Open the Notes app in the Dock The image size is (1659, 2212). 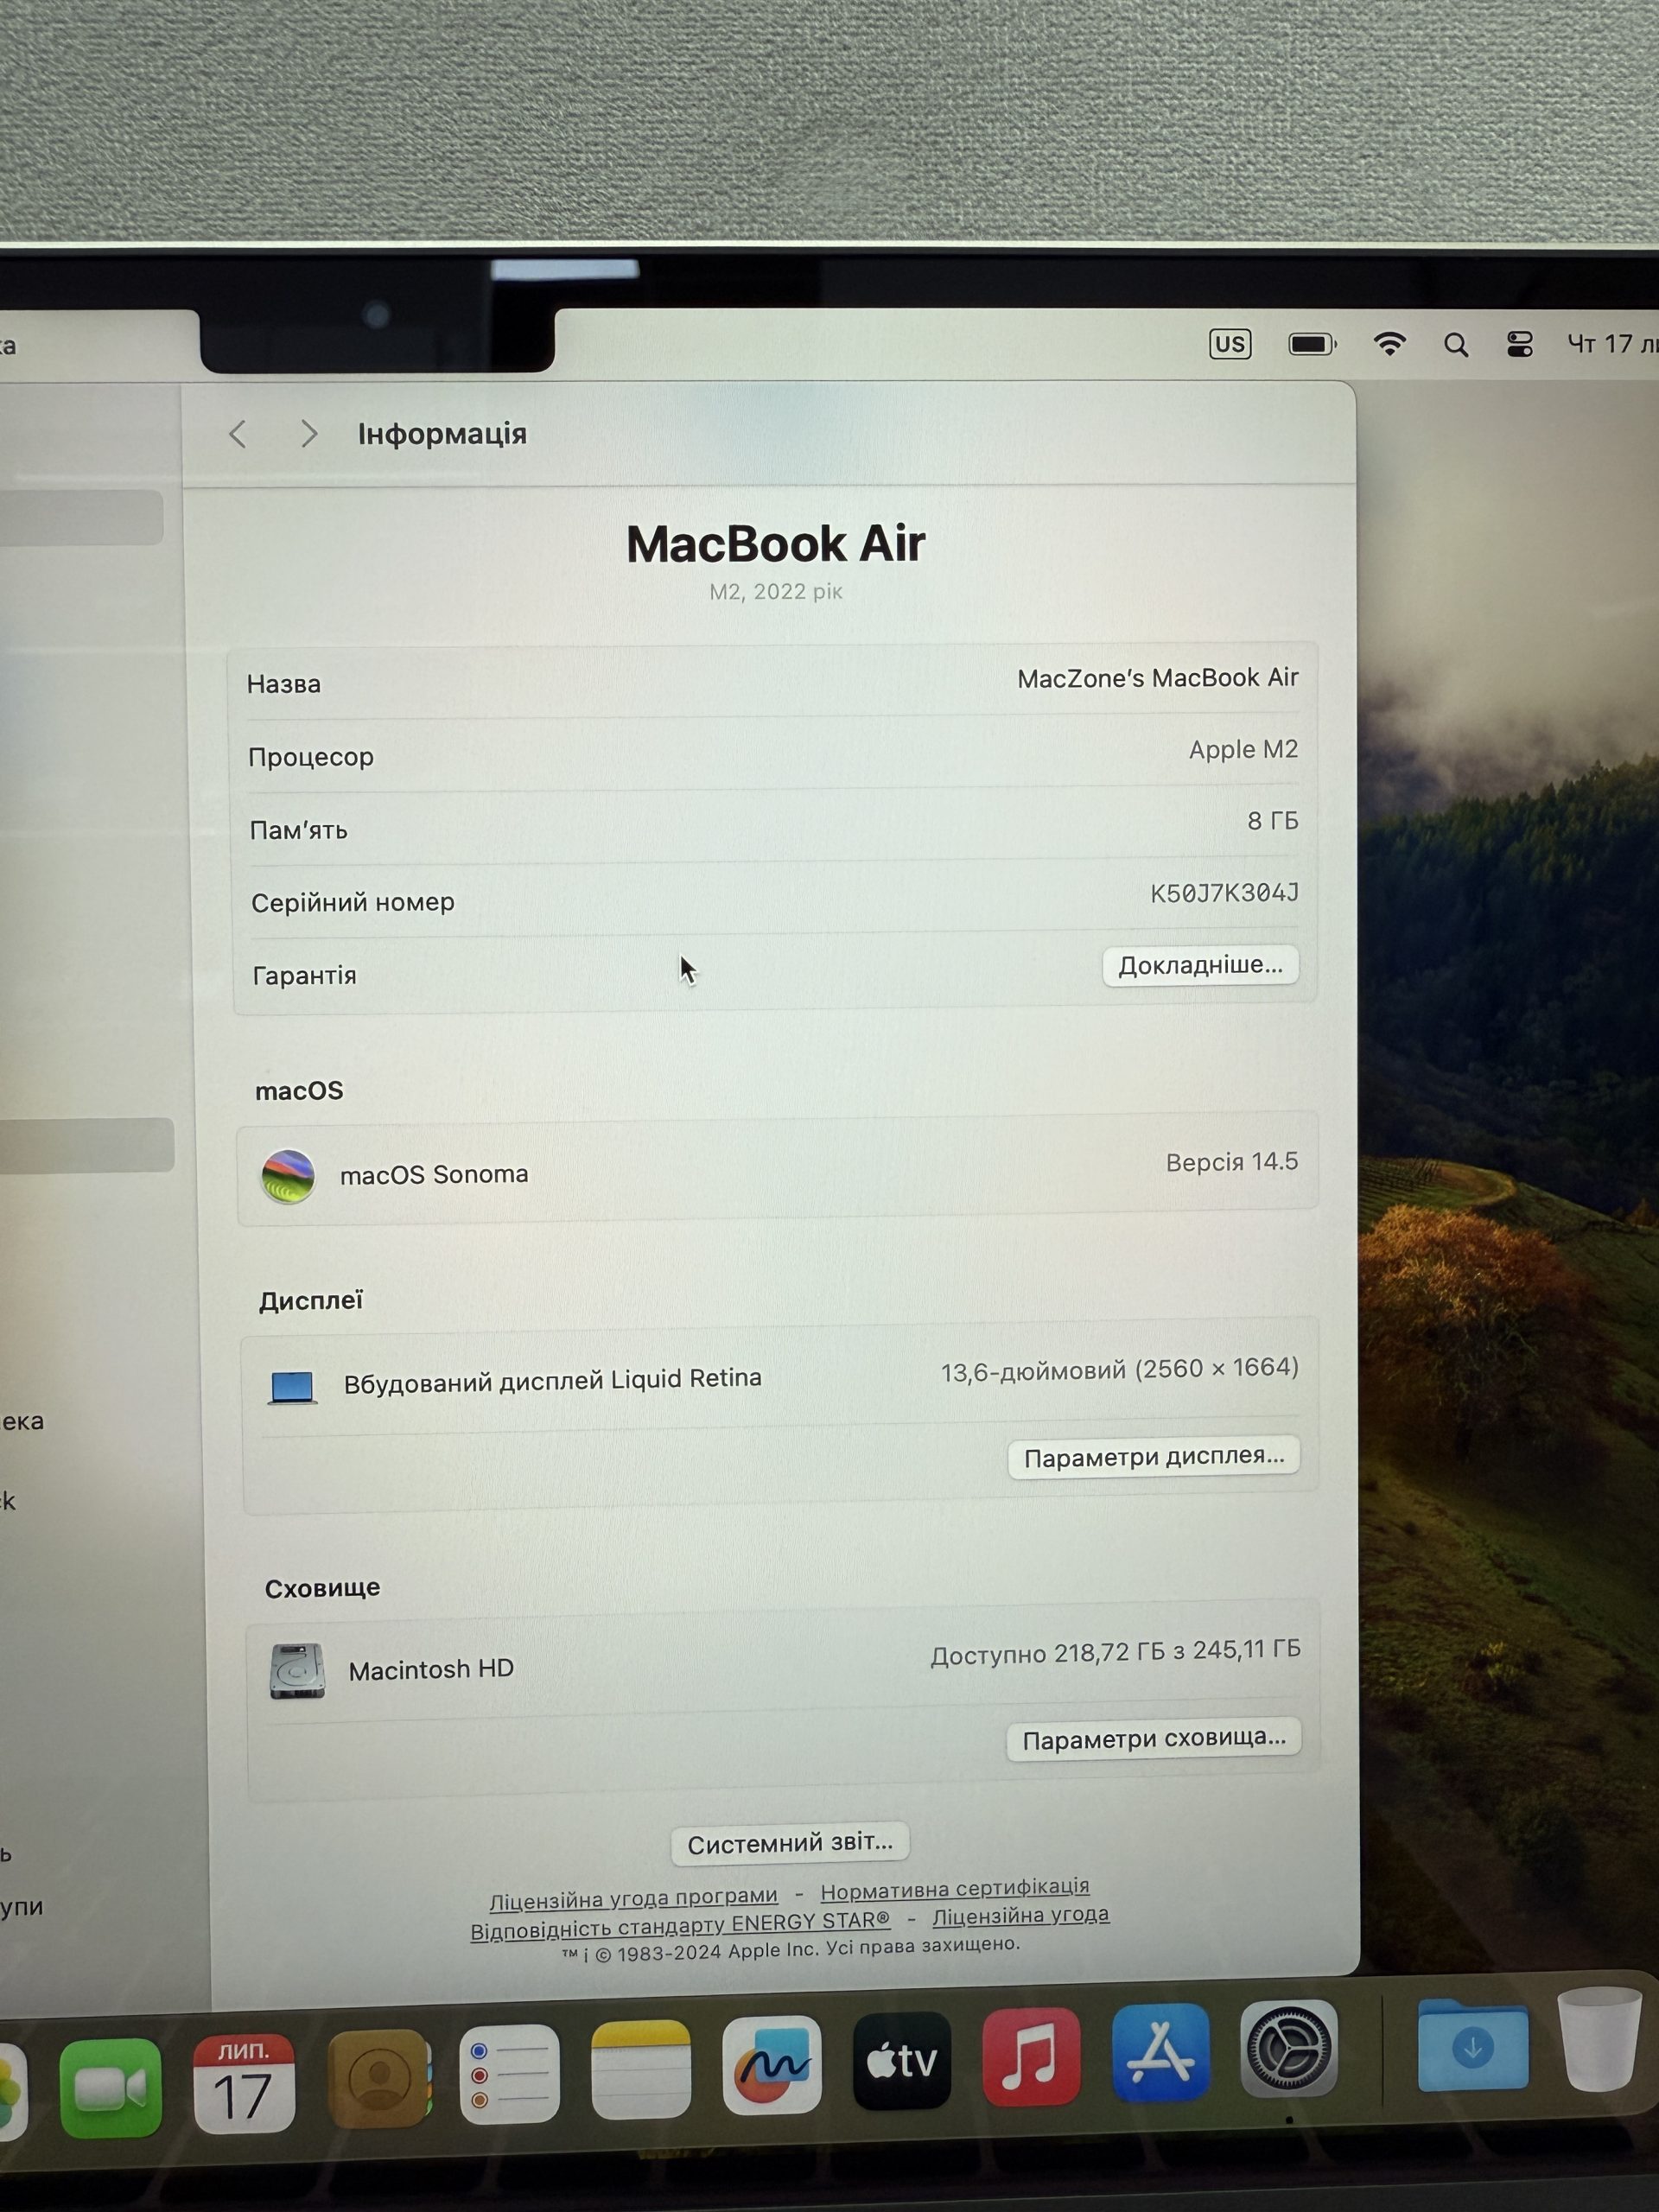(x=641, y=2069)
